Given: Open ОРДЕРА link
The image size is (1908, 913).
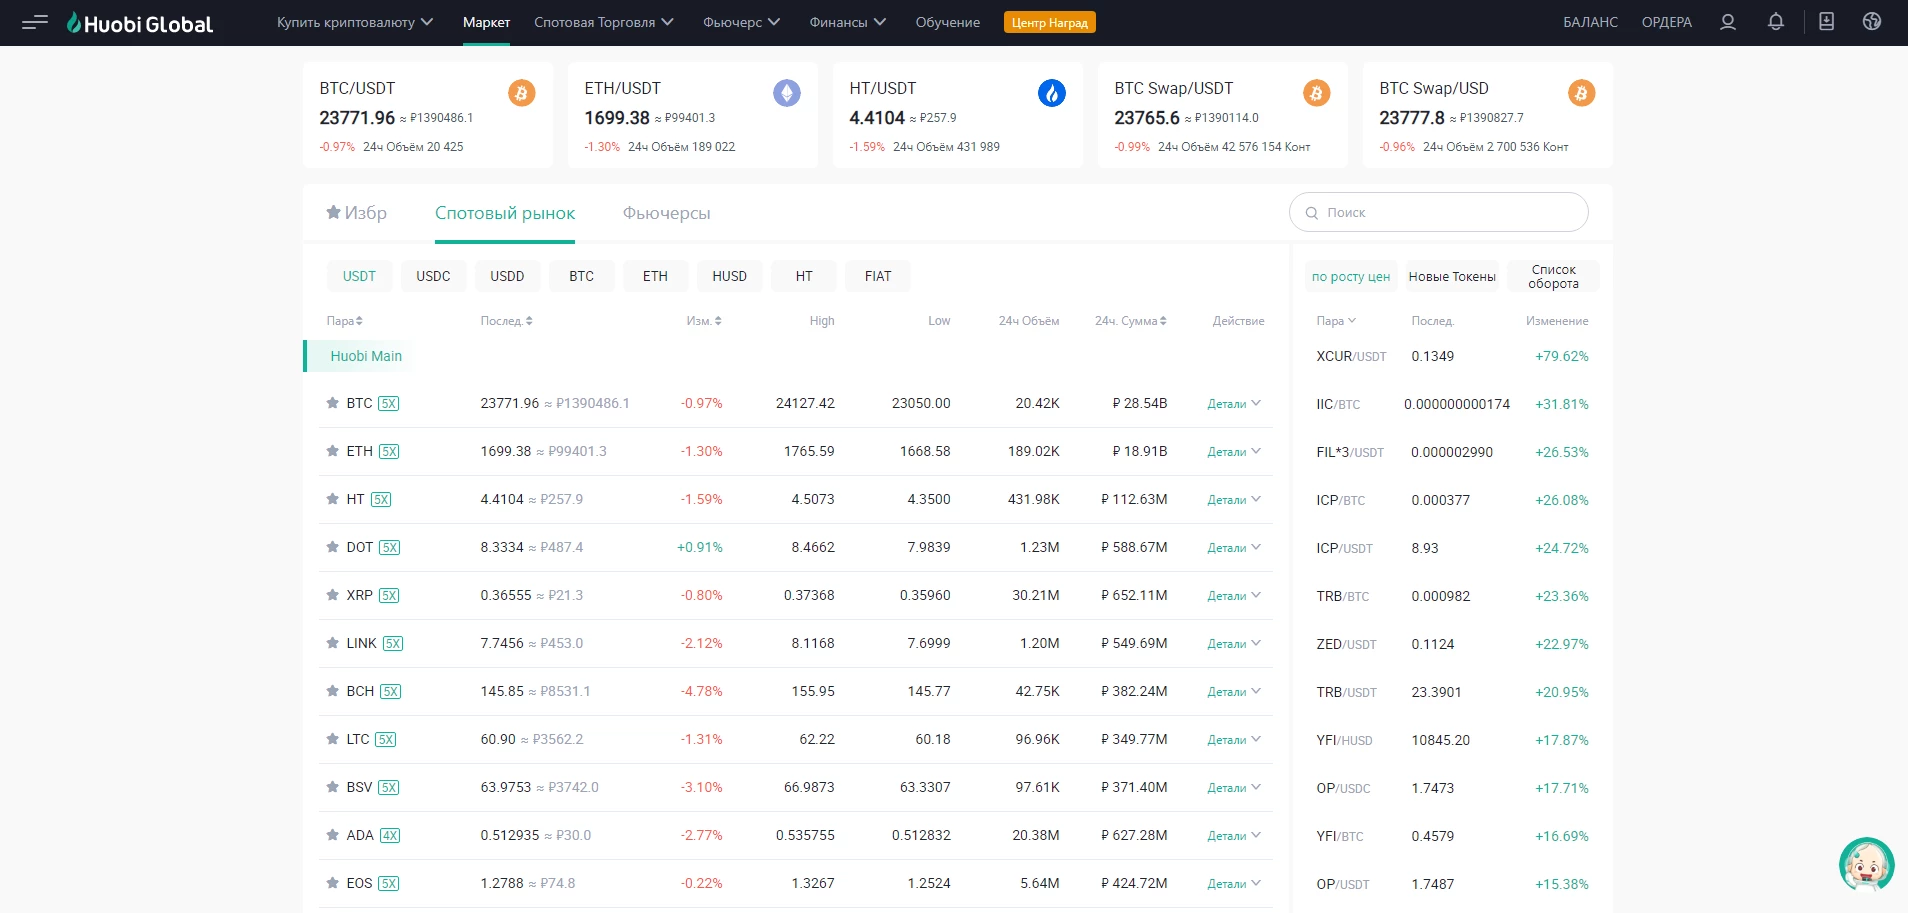Looking at the screenshot, I should [x=1666, y=22].
